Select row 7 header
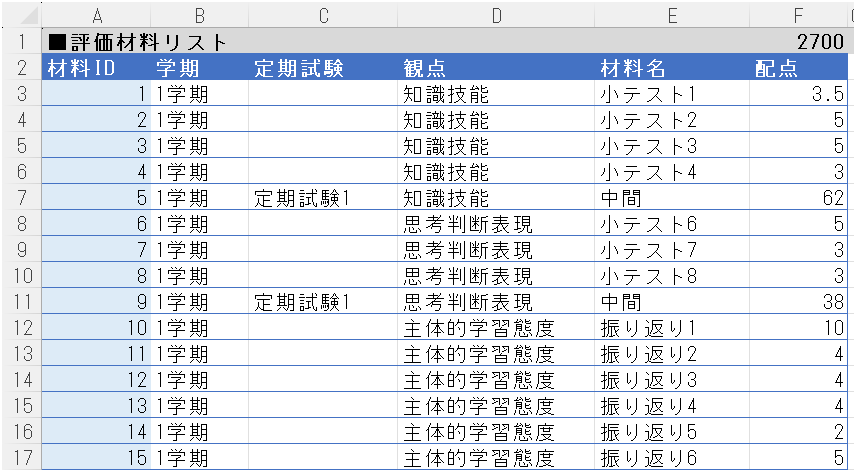 tap(21, 198)
